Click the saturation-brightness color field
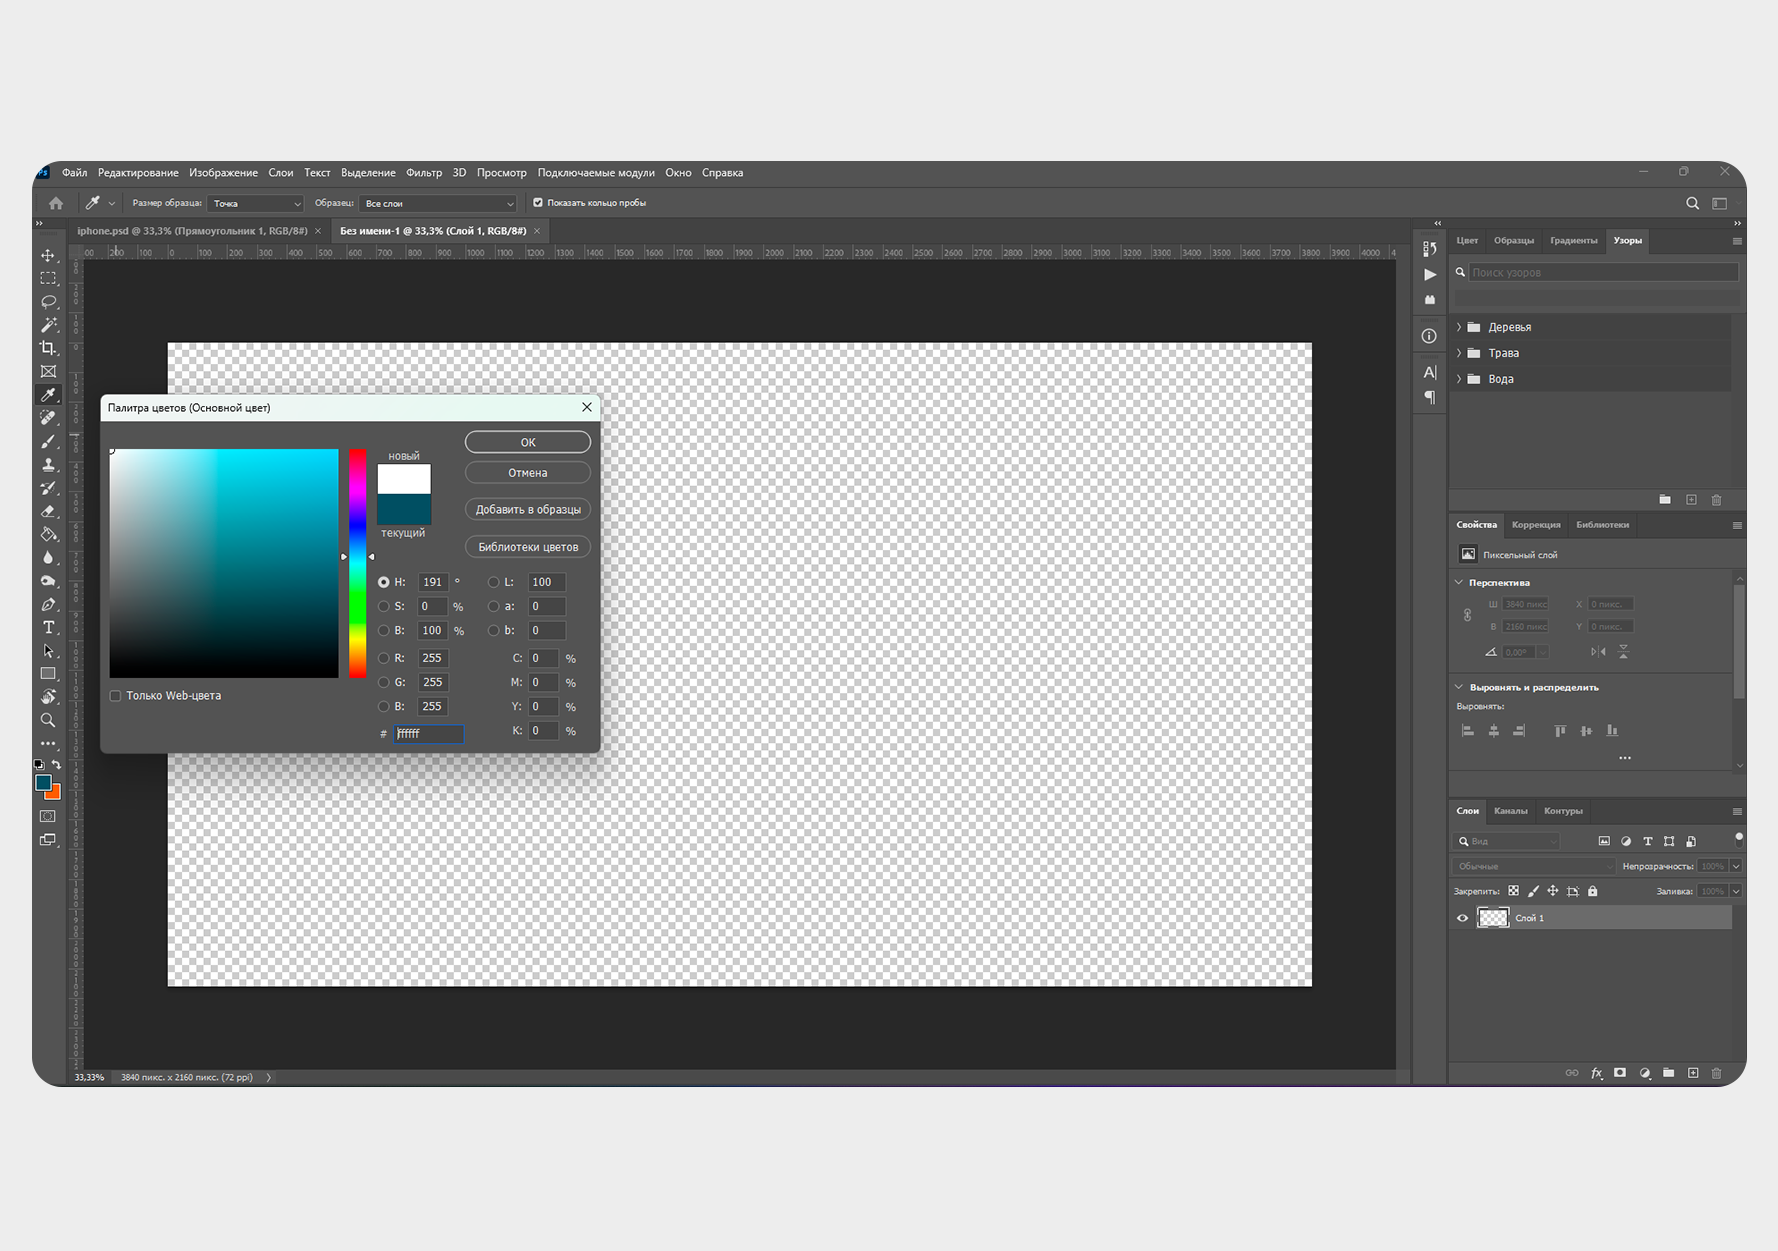 [x=224, y=564]
